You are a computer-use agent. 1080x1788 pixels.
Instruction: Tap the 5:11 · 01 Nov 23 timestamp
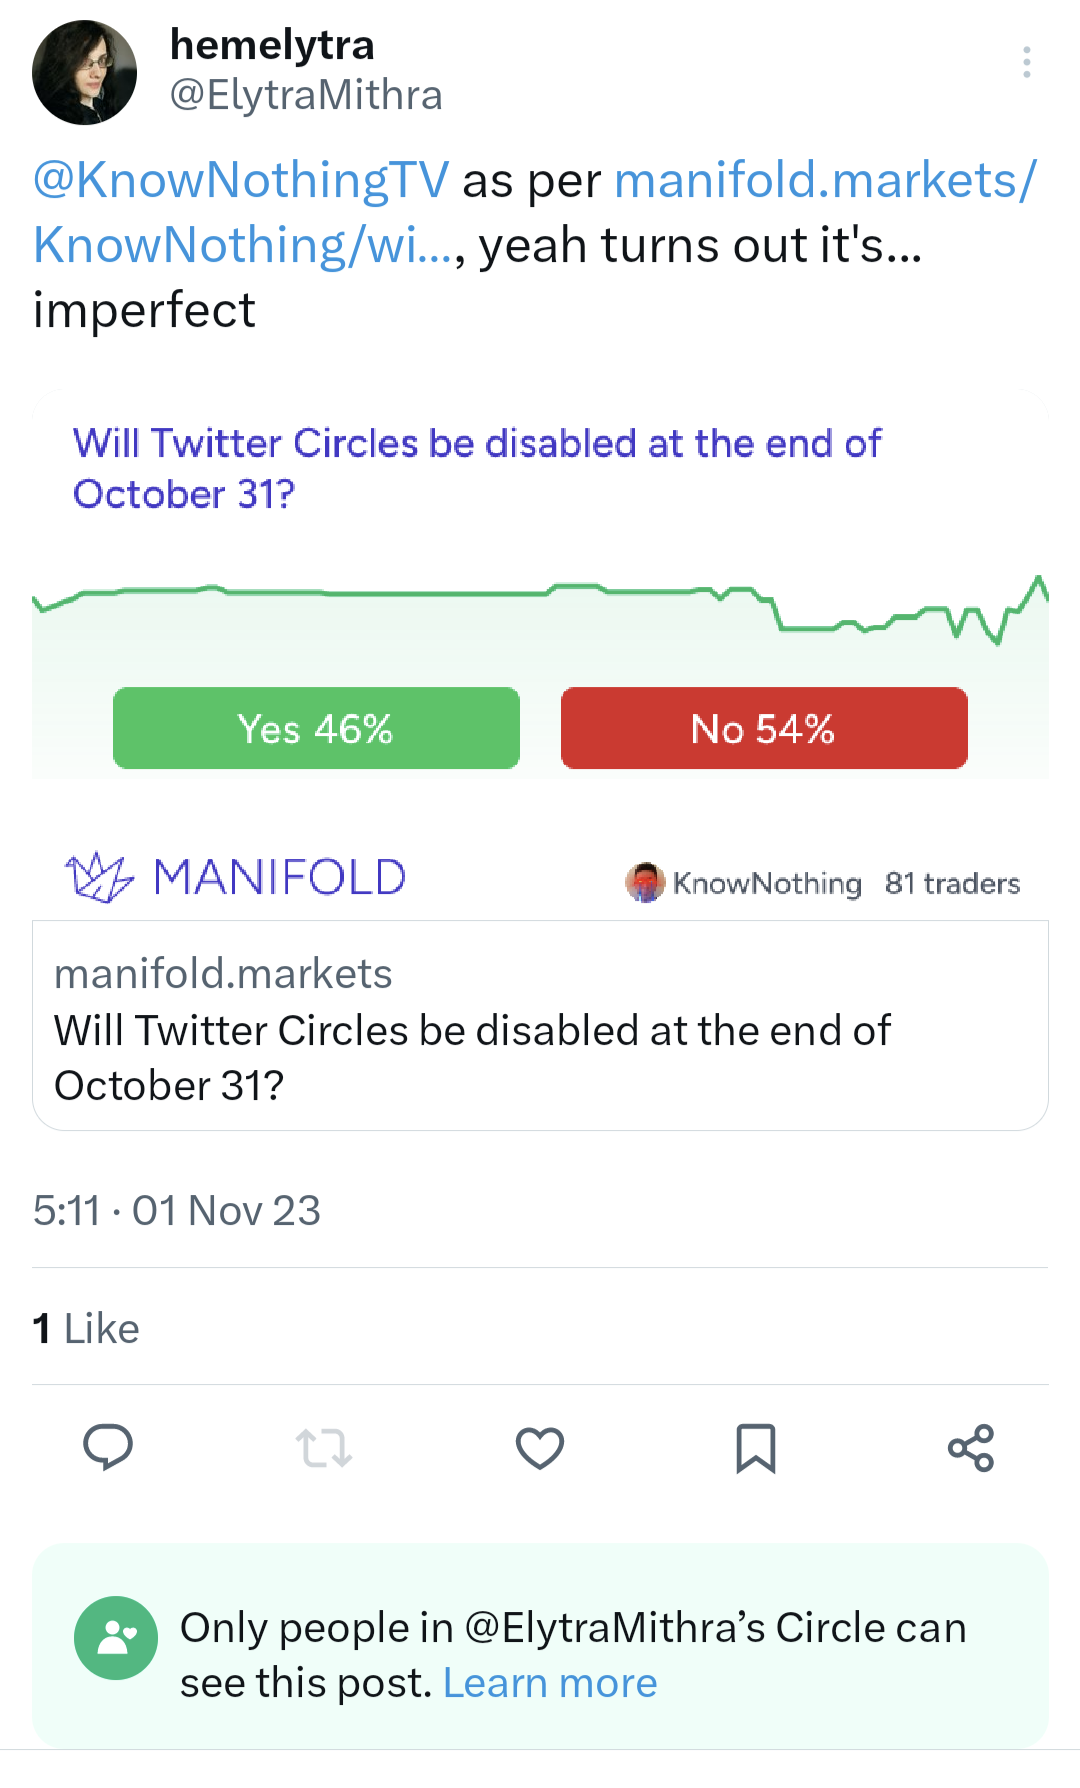(177, 1210)
